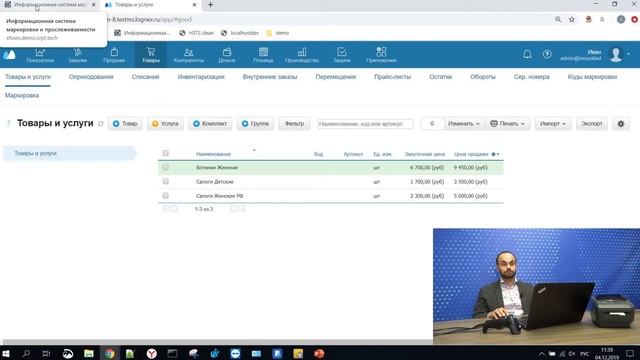
Task: Switch to the Инвентаризации tab
Action: (x=201, y=77)
